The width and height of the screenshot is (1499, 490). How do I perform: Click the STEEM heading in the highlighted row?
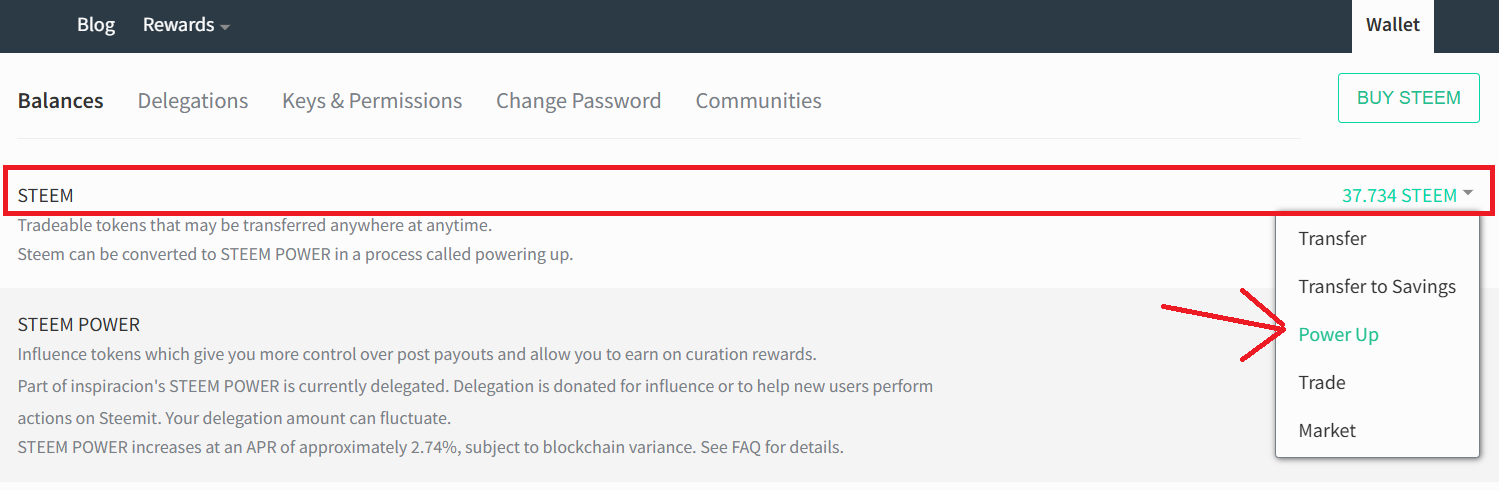pyautogui.click(x=46, y=195)
